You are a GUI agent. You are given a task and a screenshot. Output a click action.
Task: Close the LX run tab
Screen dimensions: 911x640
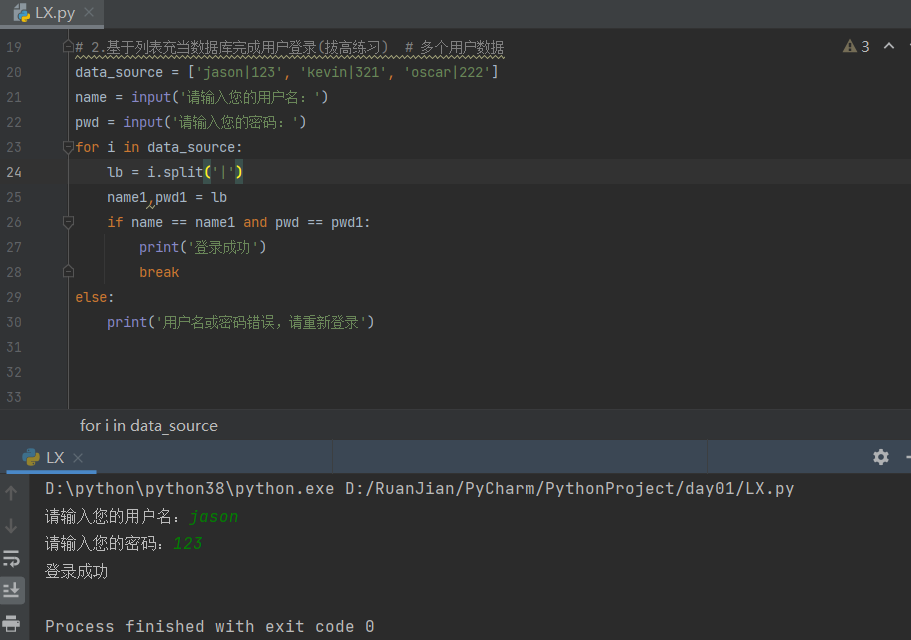click(78, 458)
